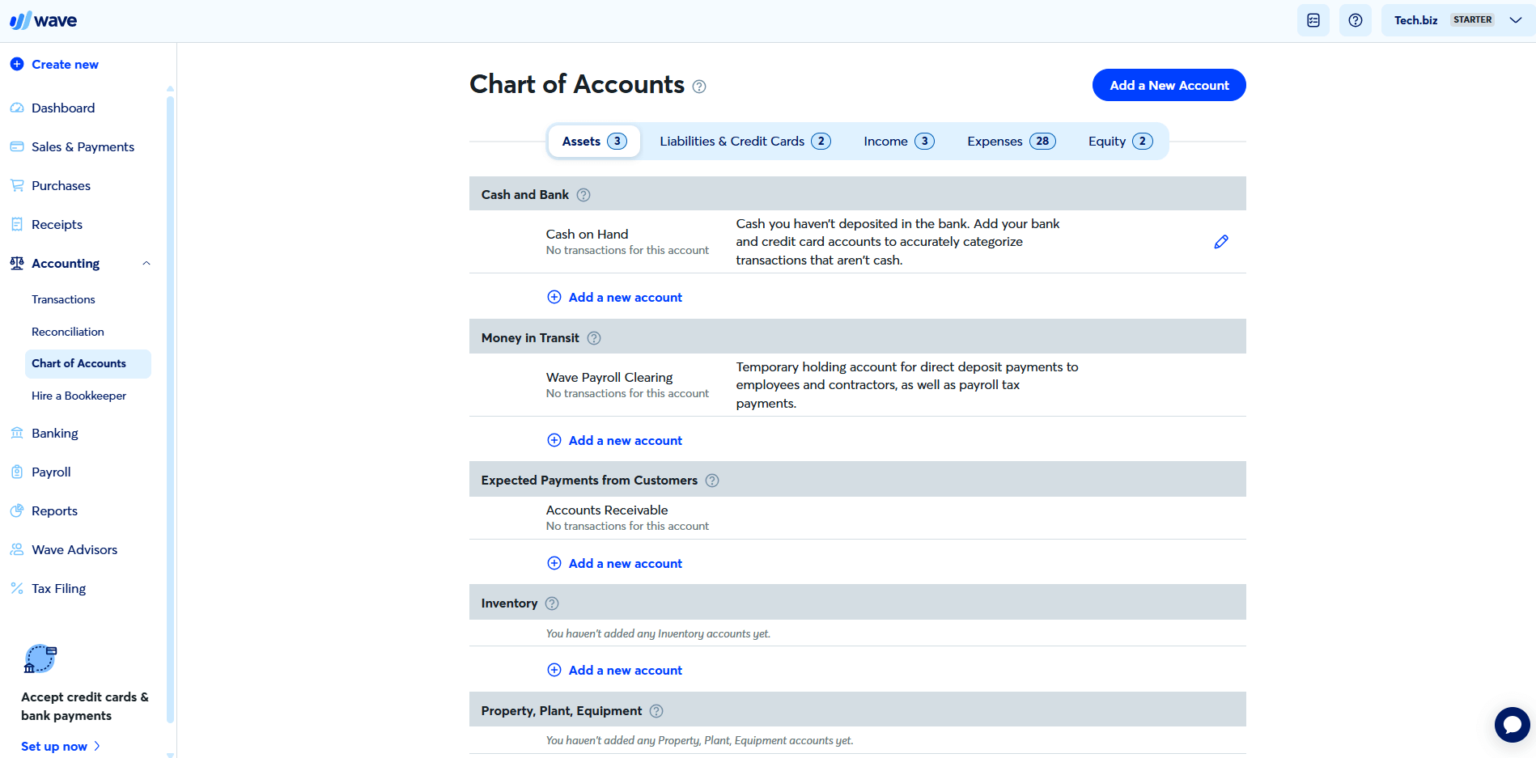The height and width of the screenshot is (758, 1536).
Task: Click the Receipts icon
Action: click(x=16, y=224)
